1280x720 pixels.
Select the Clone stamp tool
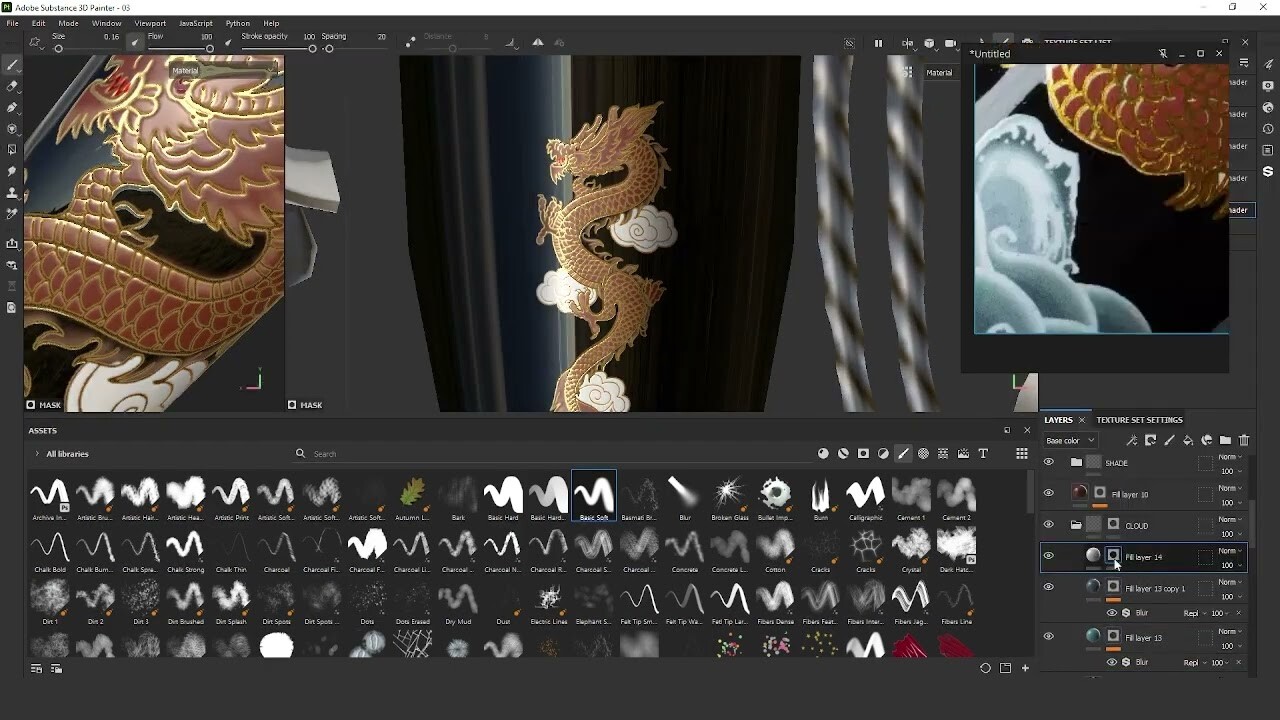click(12, 192)
